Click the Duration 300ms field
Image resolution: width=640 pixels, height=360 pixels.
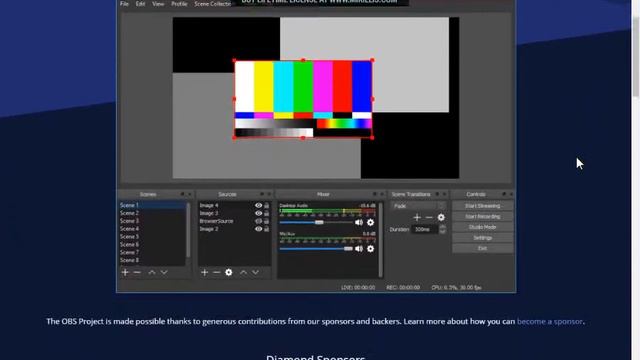tap(425, 229)
